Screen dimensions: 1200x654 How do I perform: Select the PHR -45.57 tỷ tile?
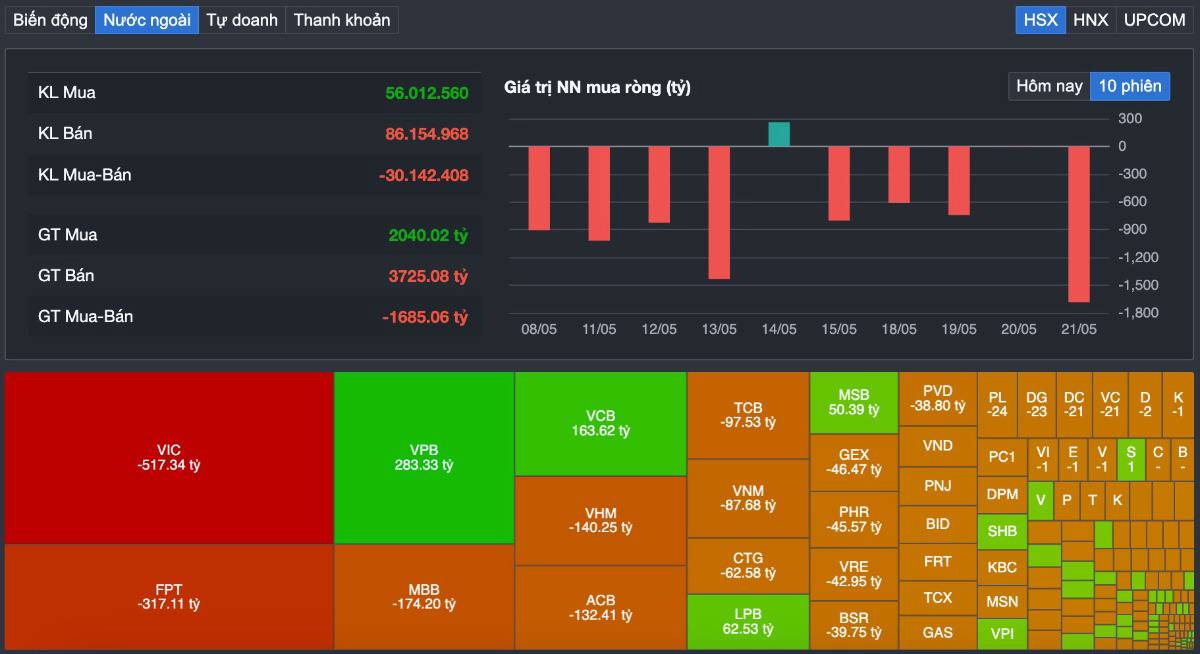(x=854, y=519)
